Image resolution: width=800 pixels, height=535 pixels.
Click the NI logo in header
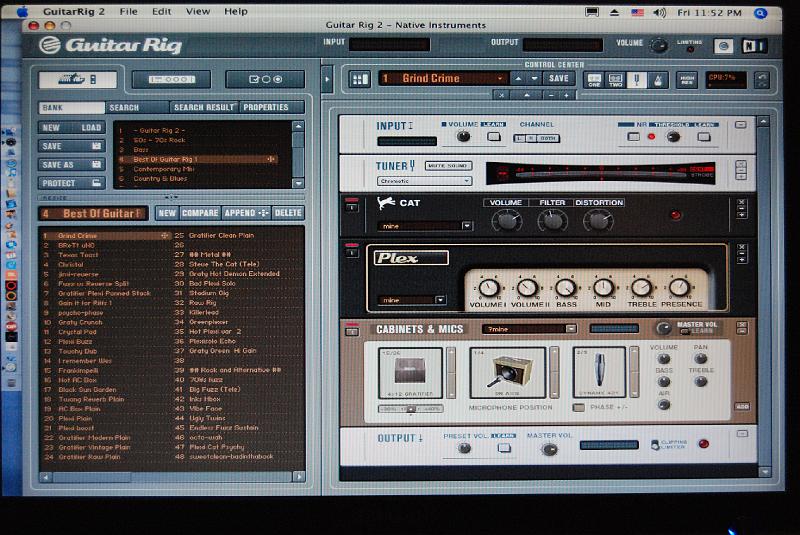[x=754, y=46]
